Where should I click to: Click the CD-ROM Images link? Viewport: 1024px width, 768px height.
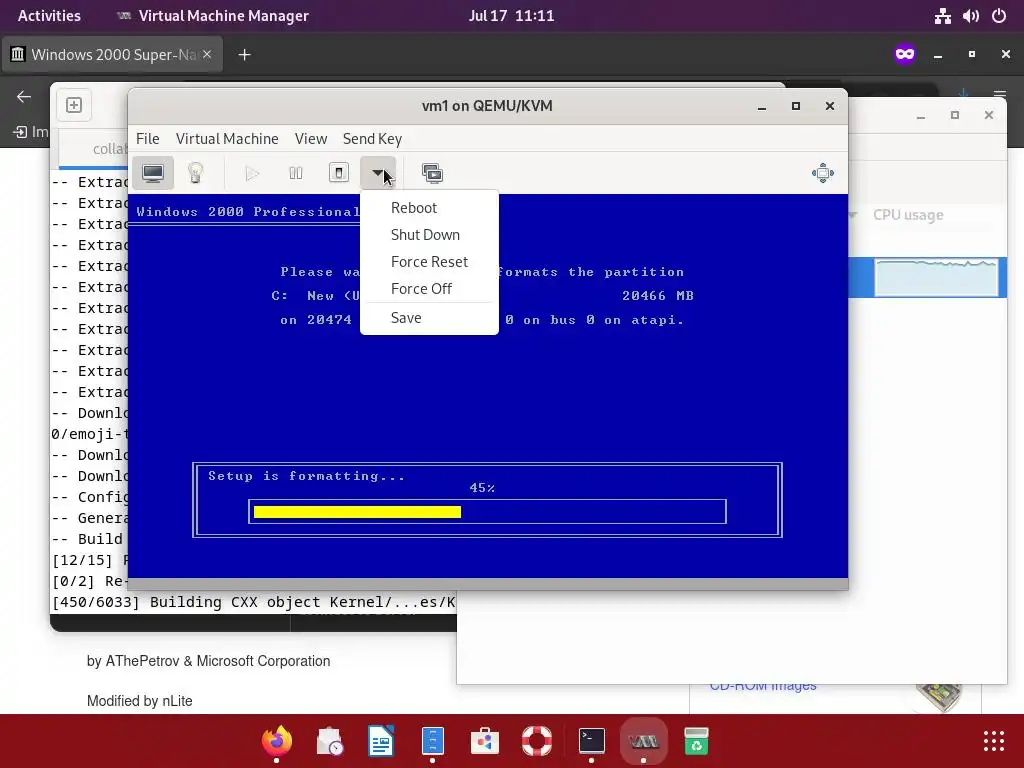click(x=763, y=686)
